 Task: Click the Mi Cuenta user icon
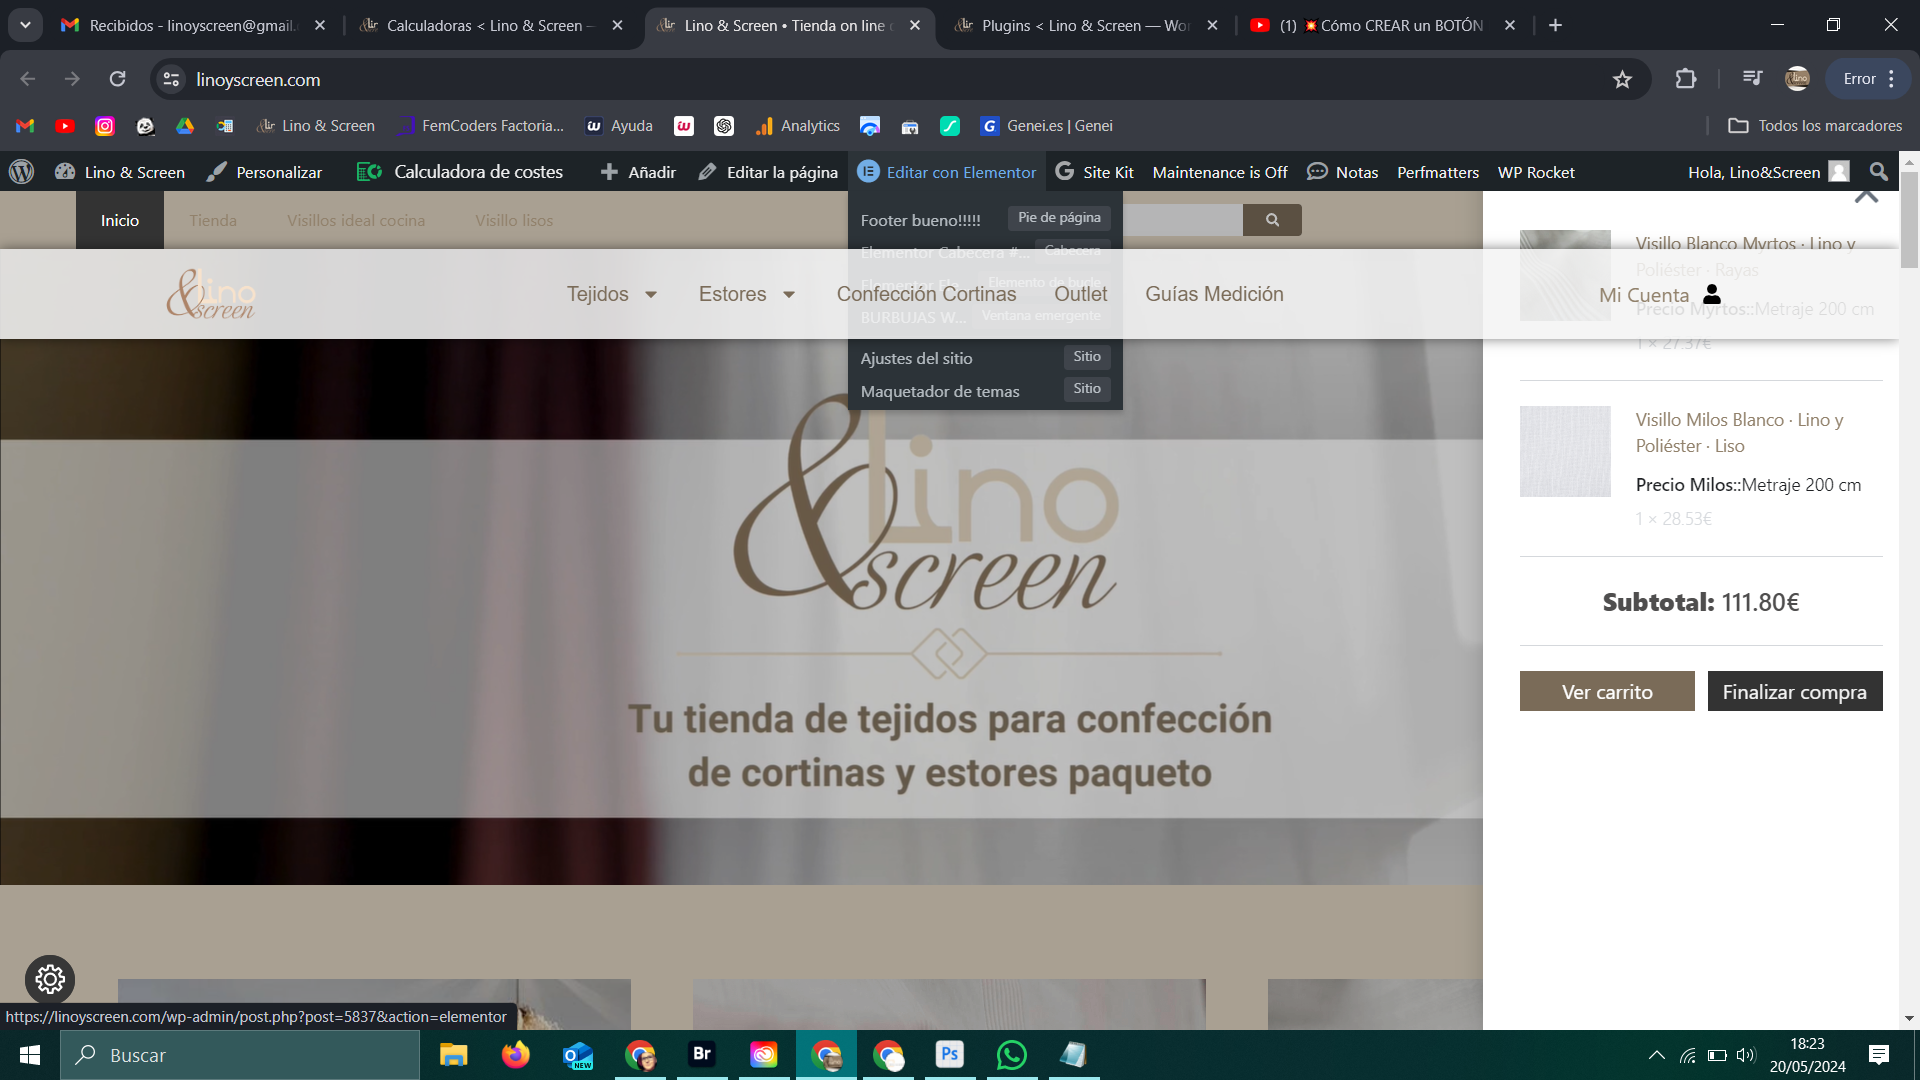pyautogui.click(x=1712, y=294)
